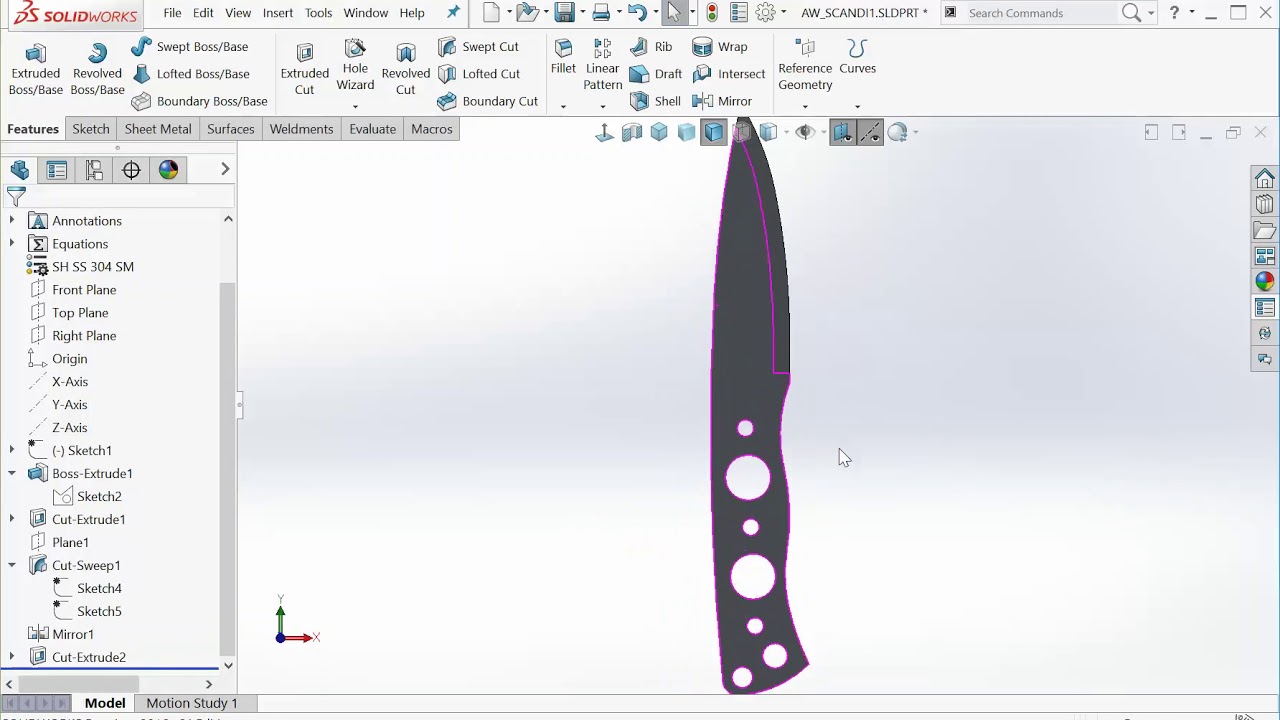This screenshot has height=720, width=1280.
Task: Use the Draft feature tool
Action: tap(656, 74)
